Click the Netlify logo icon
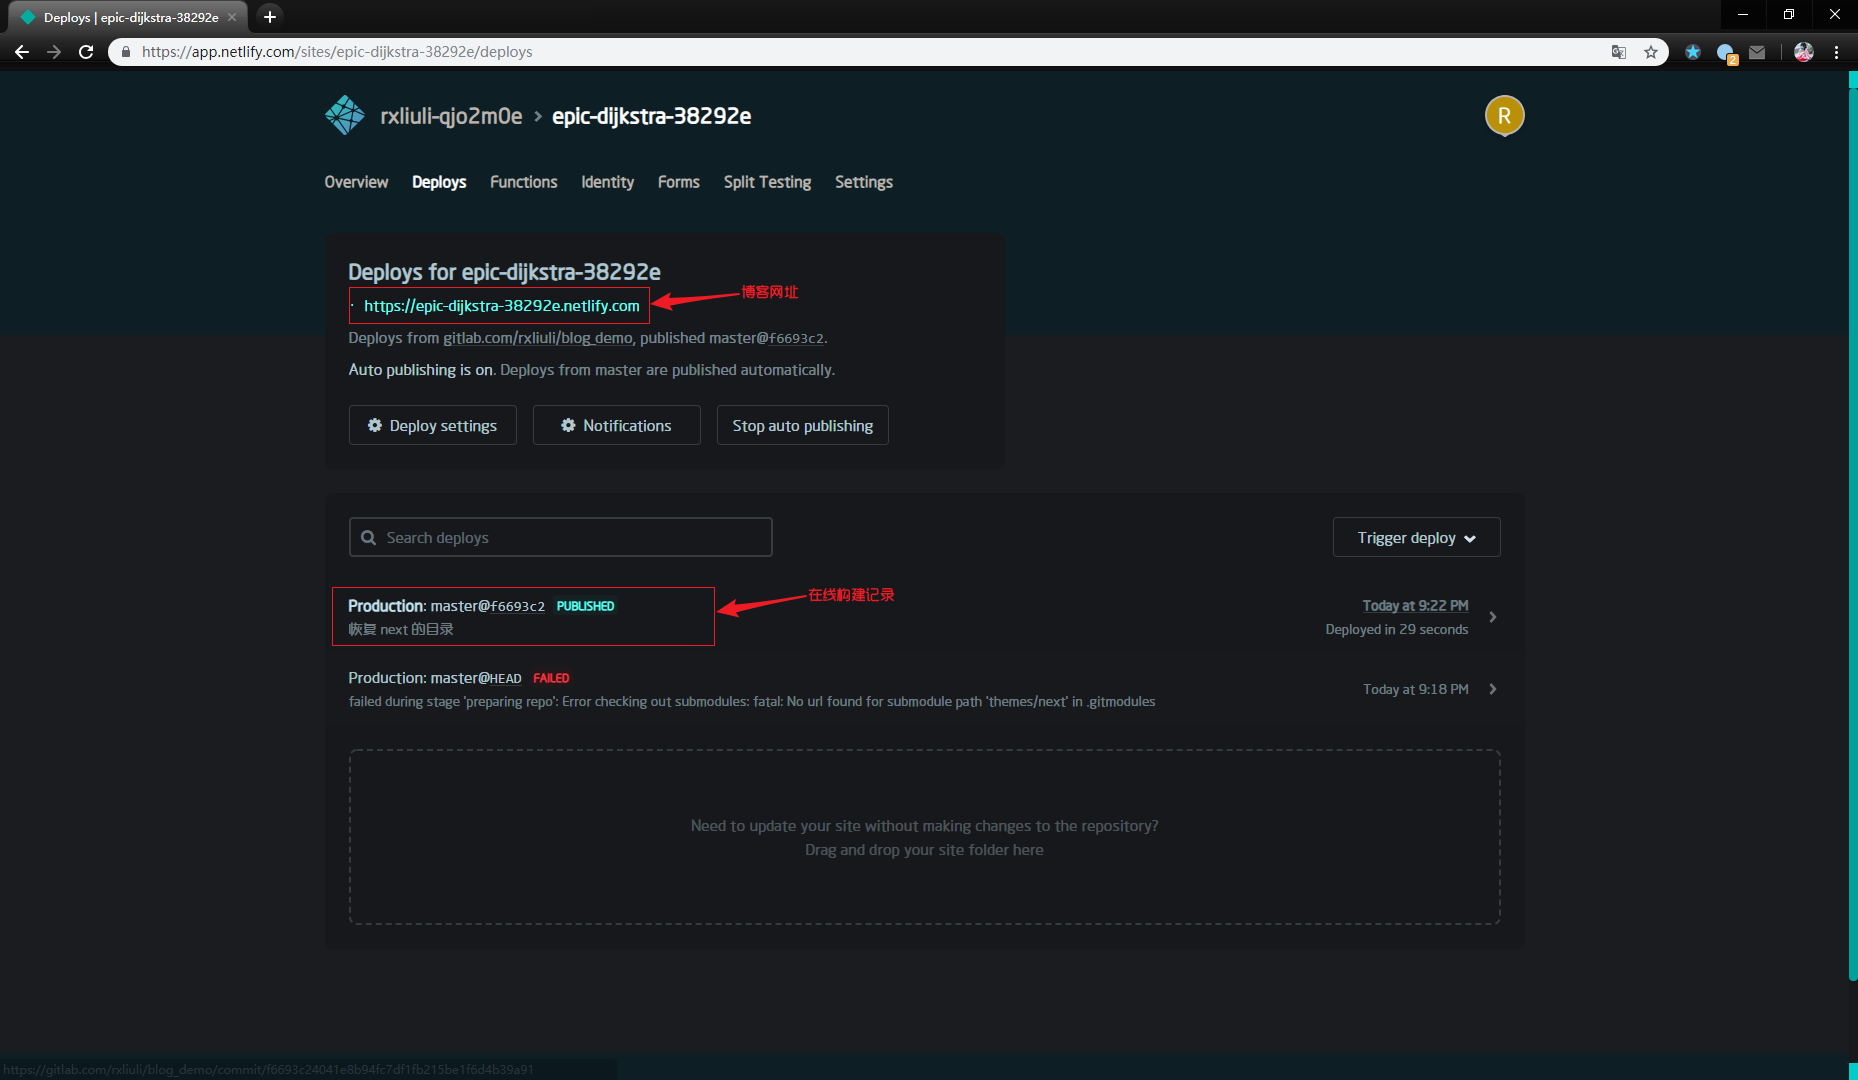The height and width of the screenshot is (1080, 1858). pyautogui.click(x=345, y=115)
